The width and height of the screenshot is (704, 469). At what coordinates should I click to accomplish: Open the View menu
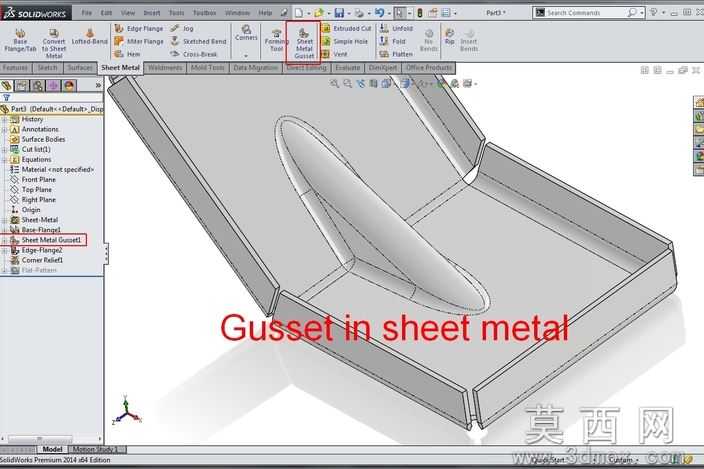(128, 13)
